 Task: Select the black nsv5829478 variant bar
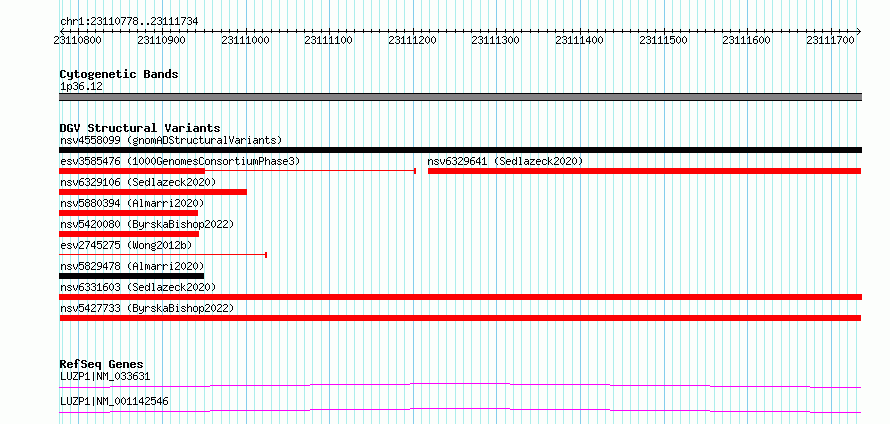click(131, 276)
